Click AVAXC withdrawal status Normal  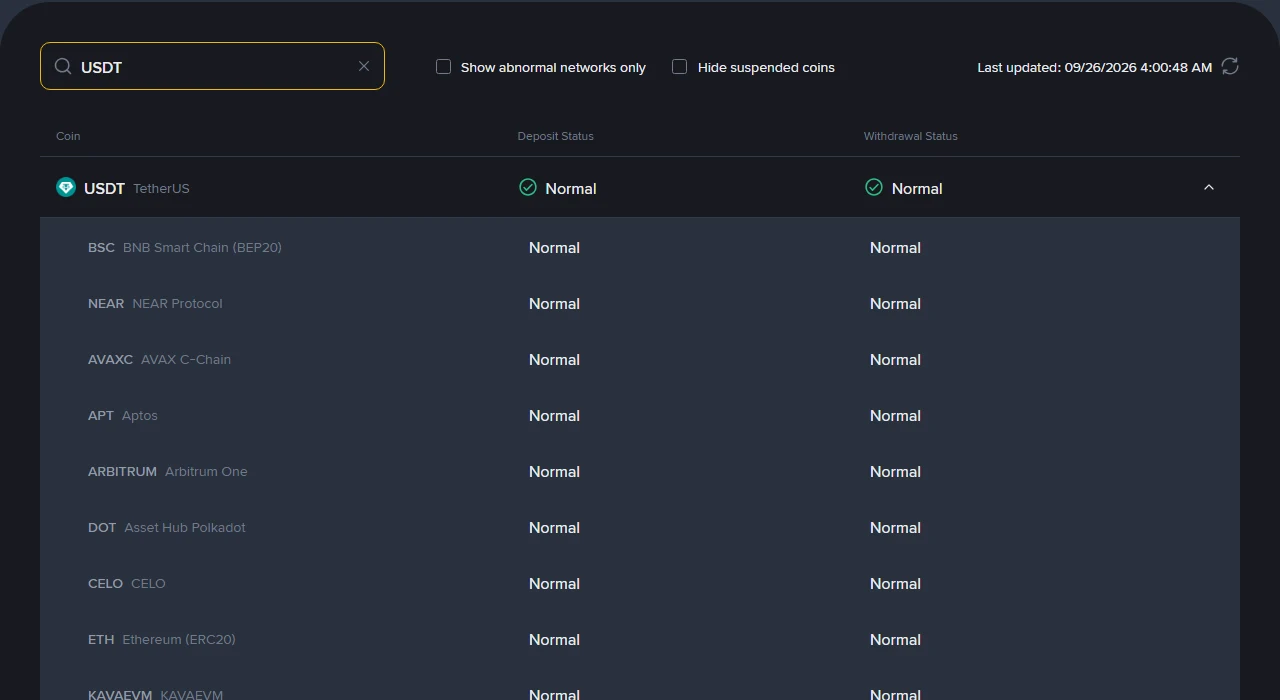[x=895, y=359]
